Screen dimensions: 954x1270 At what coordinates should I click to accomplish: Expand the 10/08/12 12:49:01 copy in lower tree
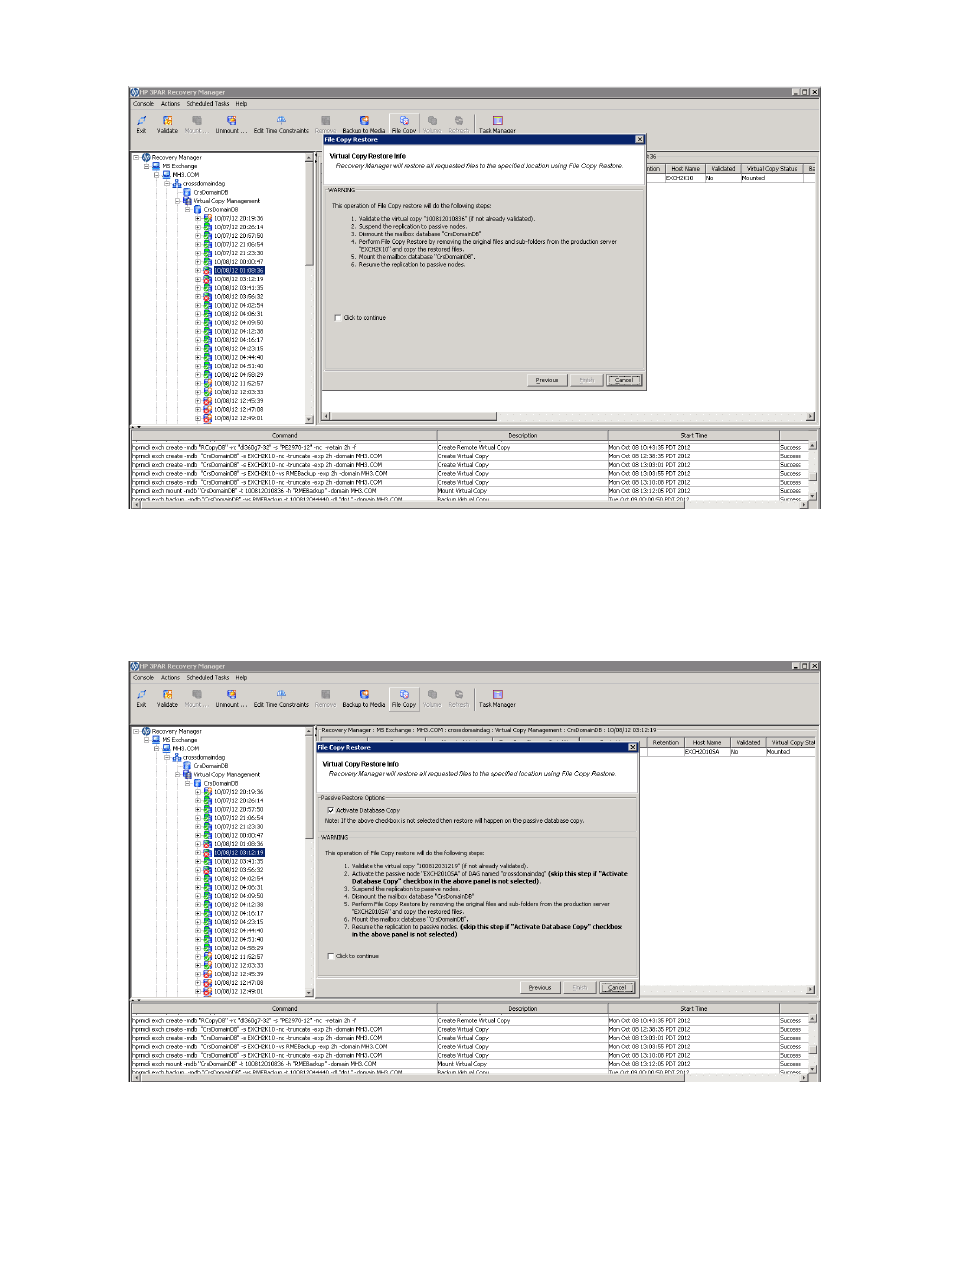[198, 991]
